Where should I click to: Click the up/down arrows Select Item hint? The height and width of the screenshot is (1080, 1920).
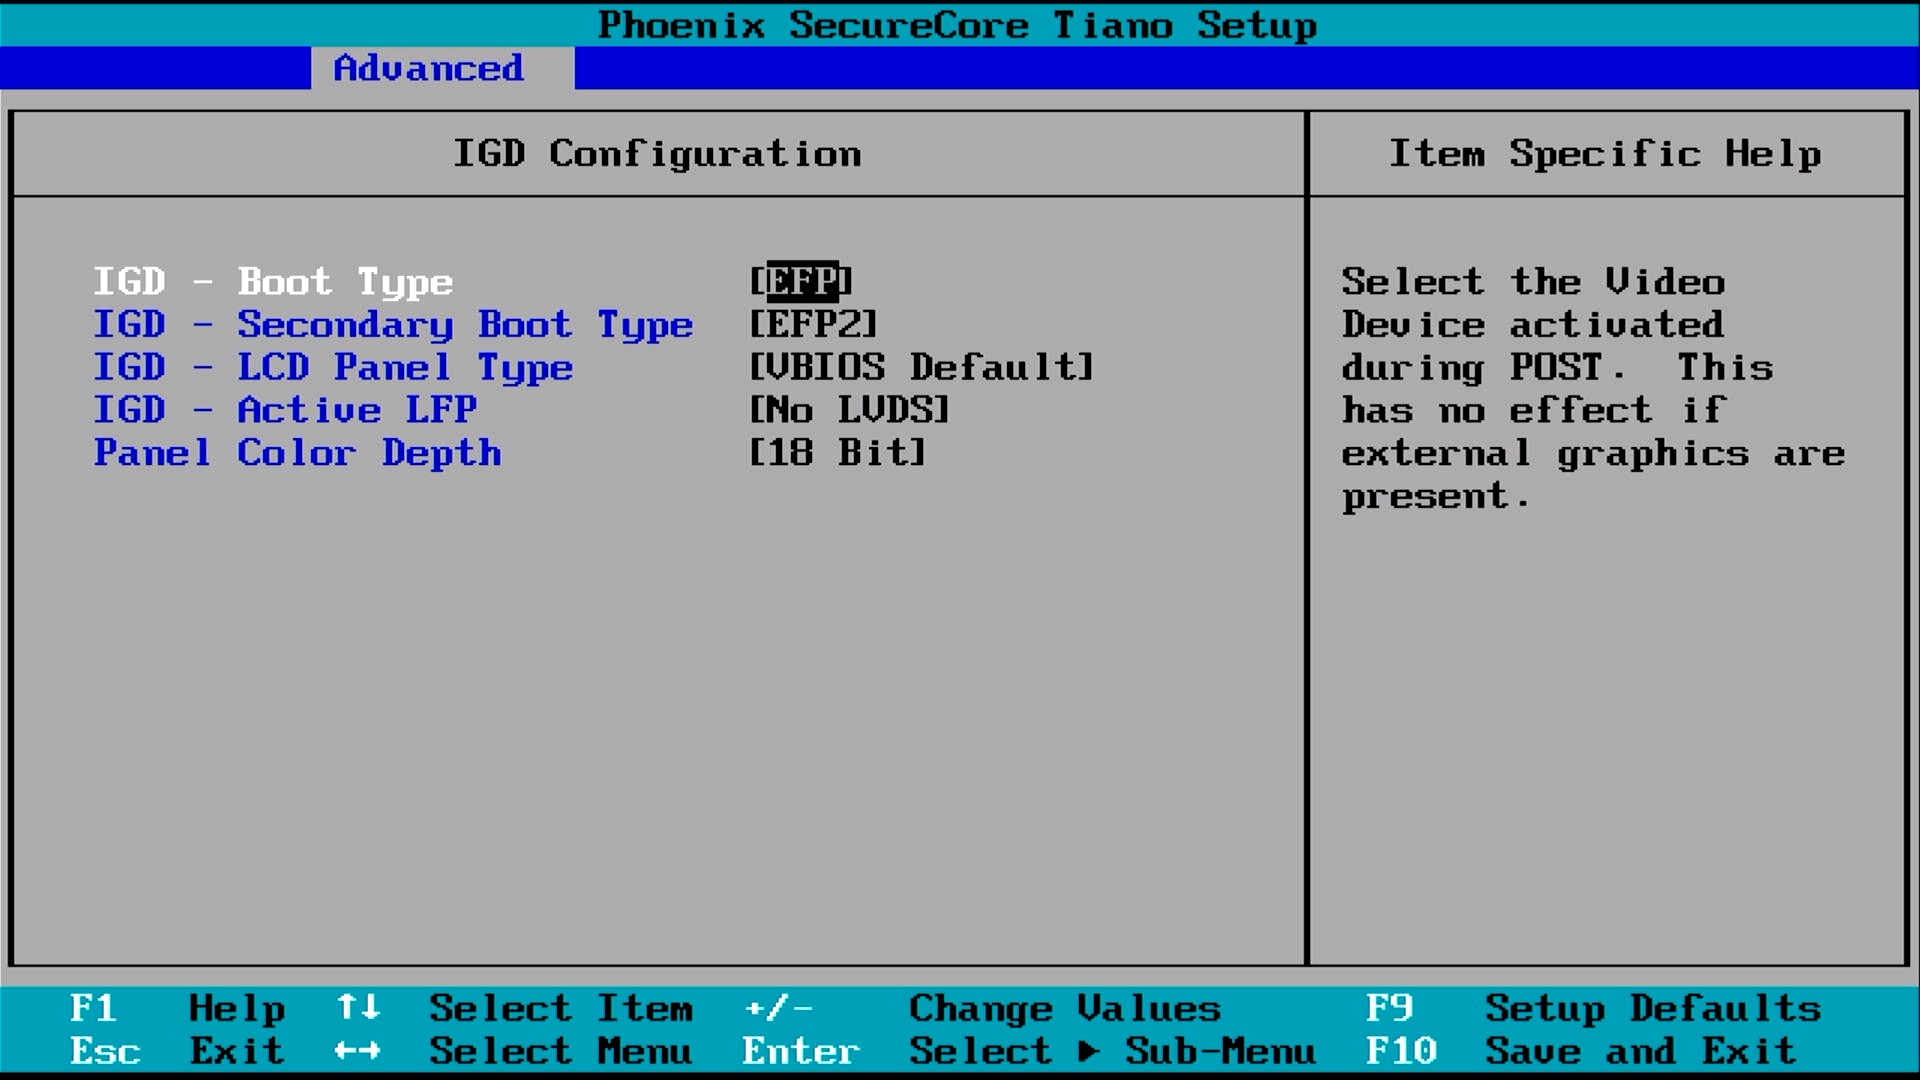(514, 1008)
